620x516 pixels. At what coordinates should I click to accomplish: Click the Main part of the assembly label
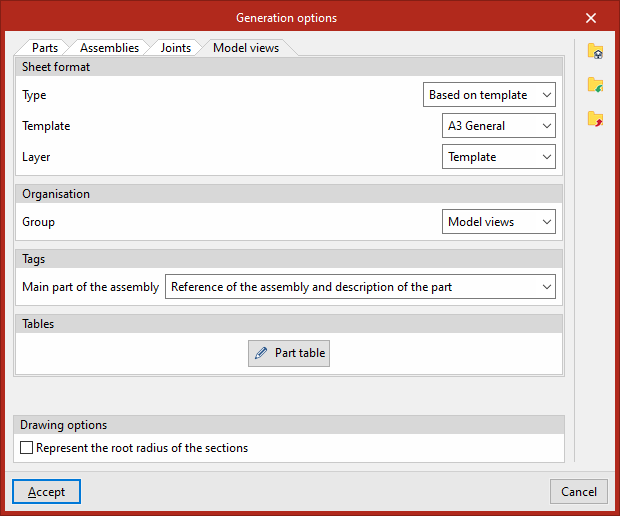[91, 287]
